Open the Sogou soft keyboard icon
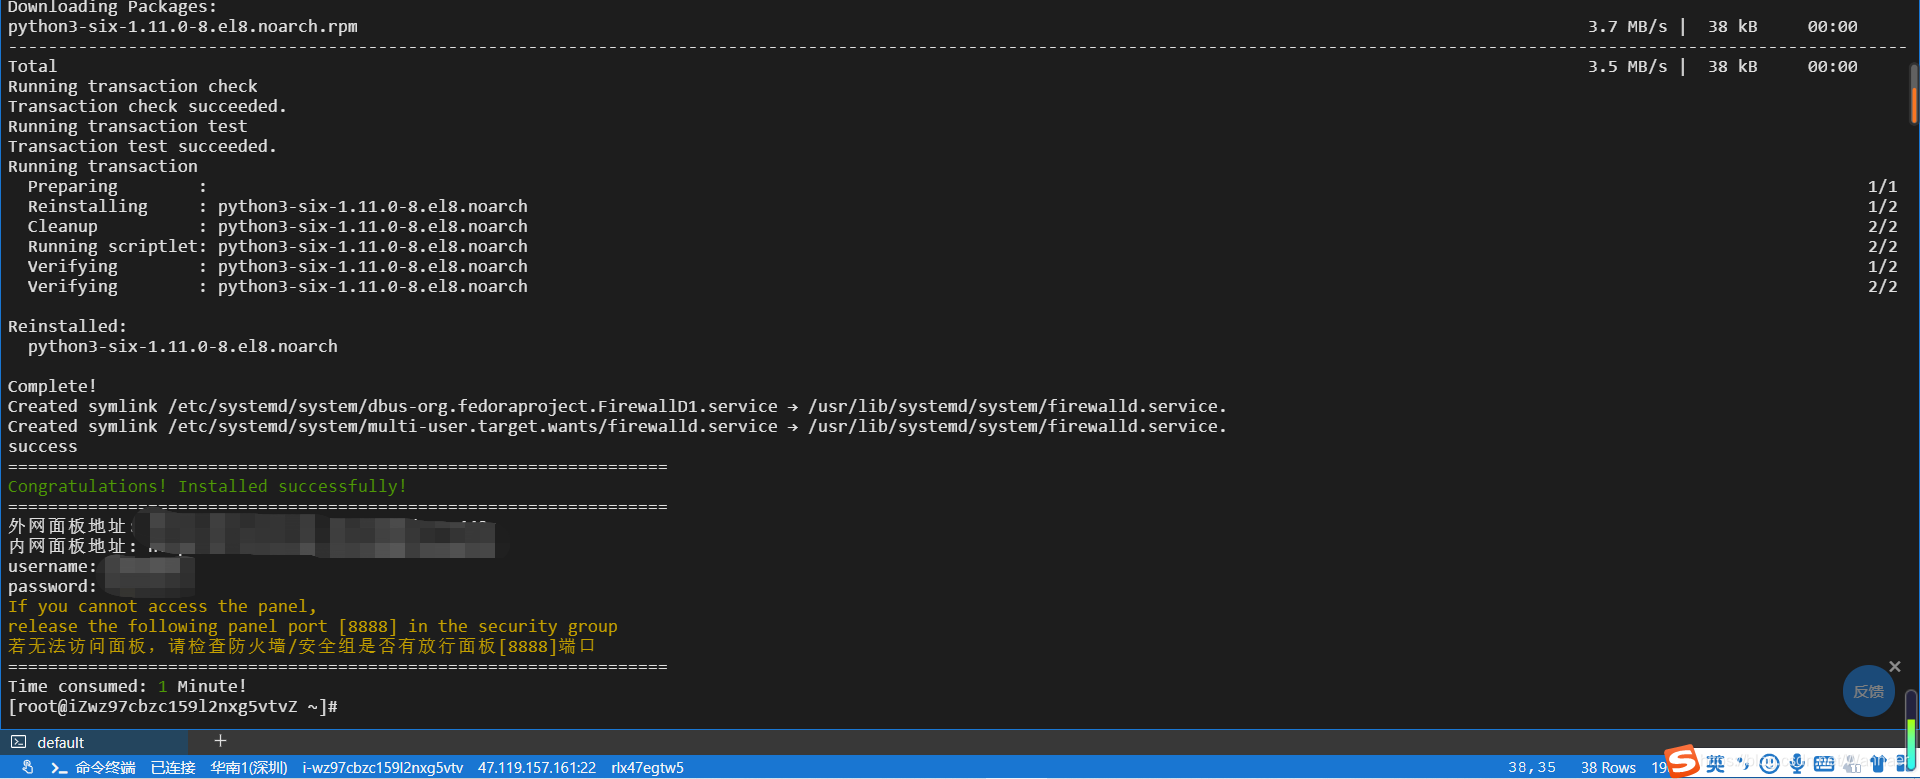1920x779 pixels. click(x=1824, y=764)
